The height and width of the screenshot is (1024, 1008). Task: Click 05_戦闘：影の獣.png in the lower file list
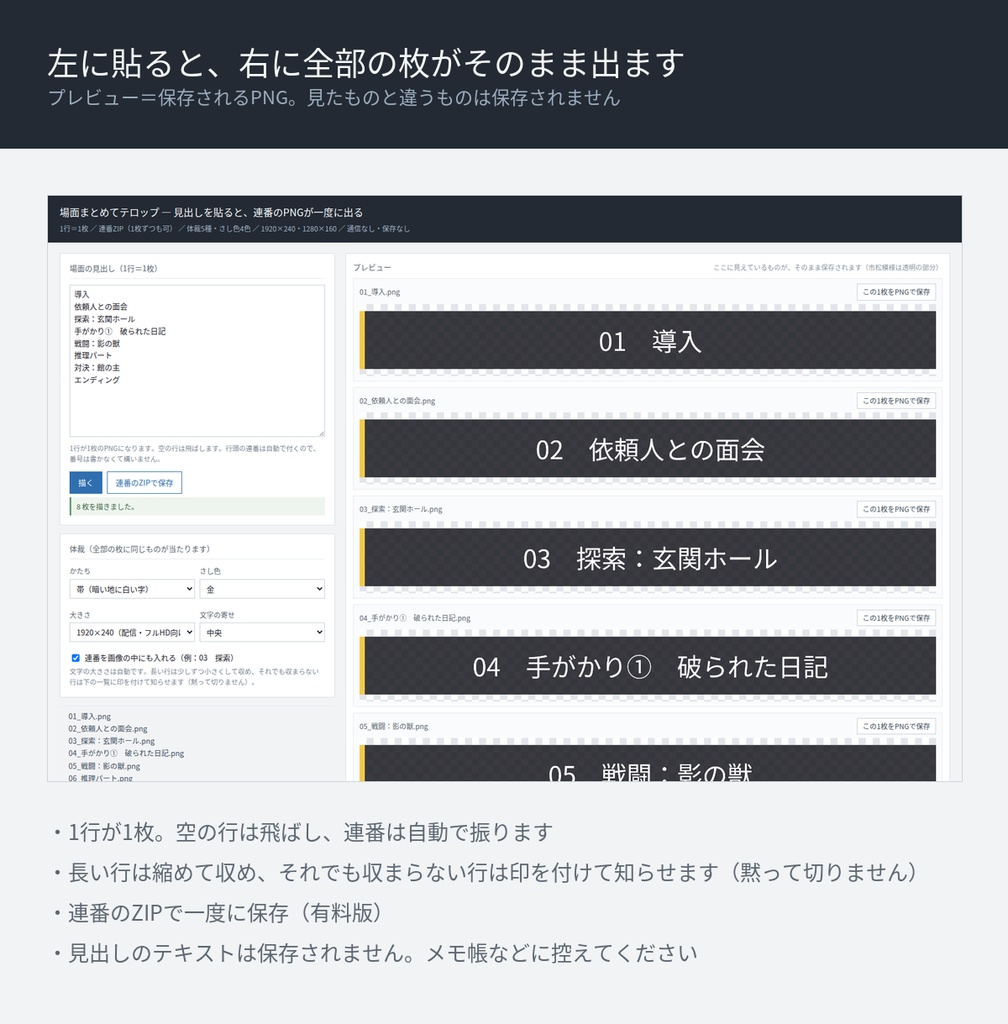[x=104, y=766]
